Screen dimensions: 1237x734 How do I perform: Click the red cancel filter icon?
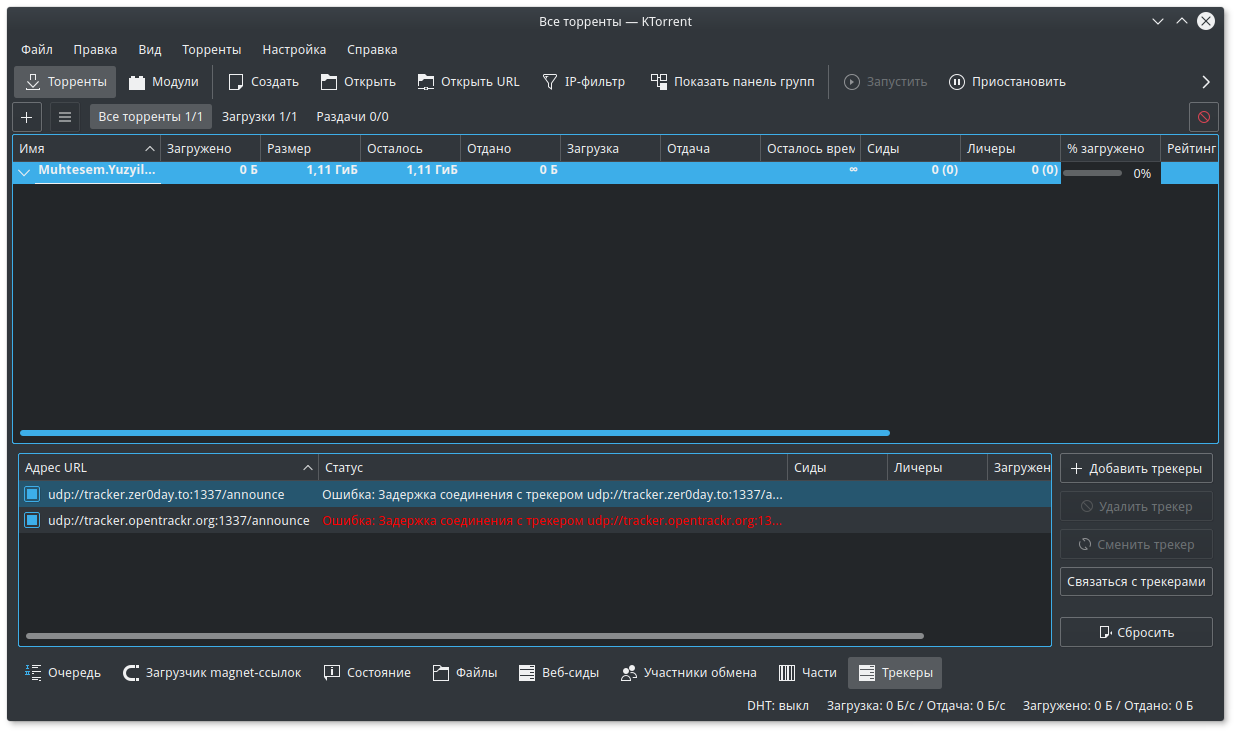click(x=1203, y=117)
